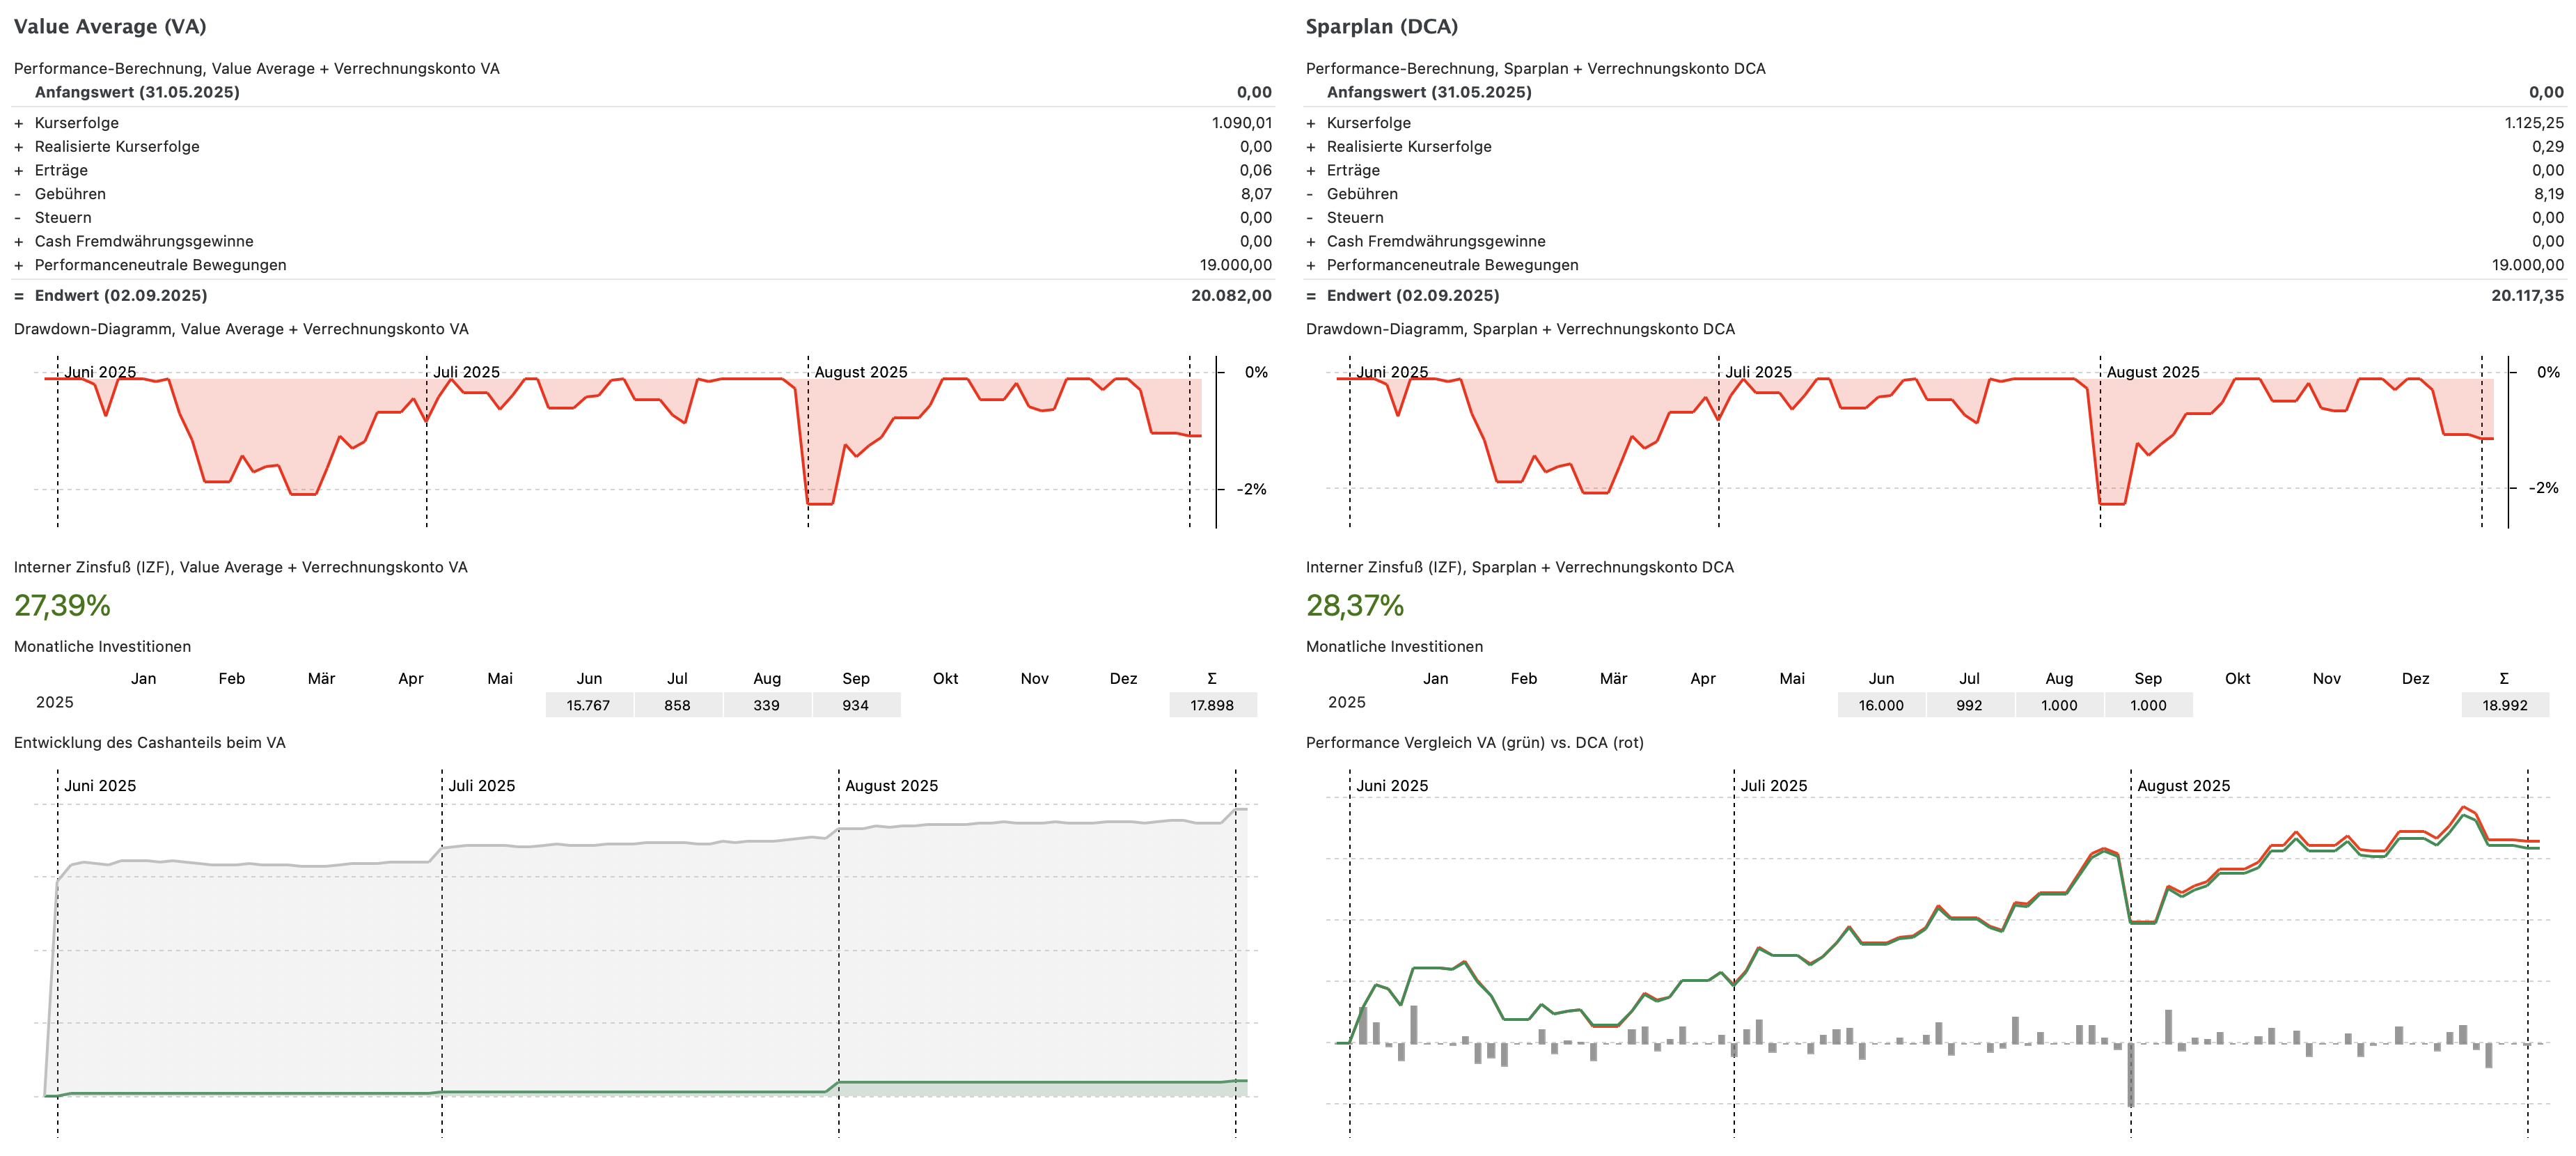Click Juli 2025 marker in Cashanteil chart

click(x=481, y=786)
